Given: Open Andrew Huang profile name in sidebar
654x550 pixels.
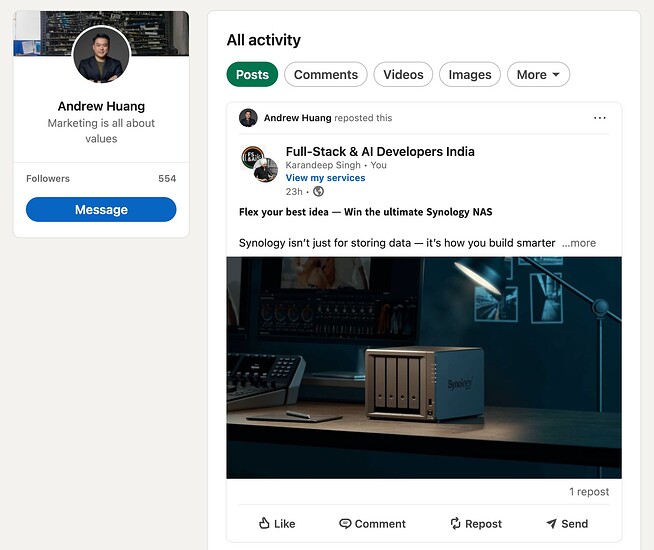Looking at the screenshot, I should click(101, 106).
